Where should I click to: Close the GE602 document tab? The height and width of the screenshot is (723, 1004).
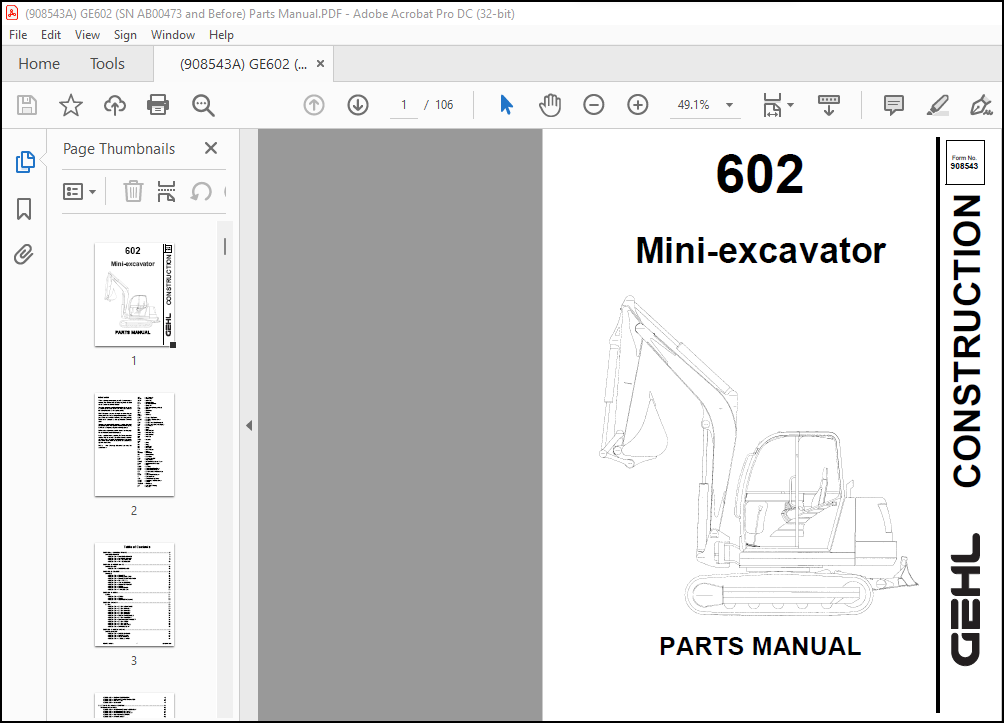point(321,63)
